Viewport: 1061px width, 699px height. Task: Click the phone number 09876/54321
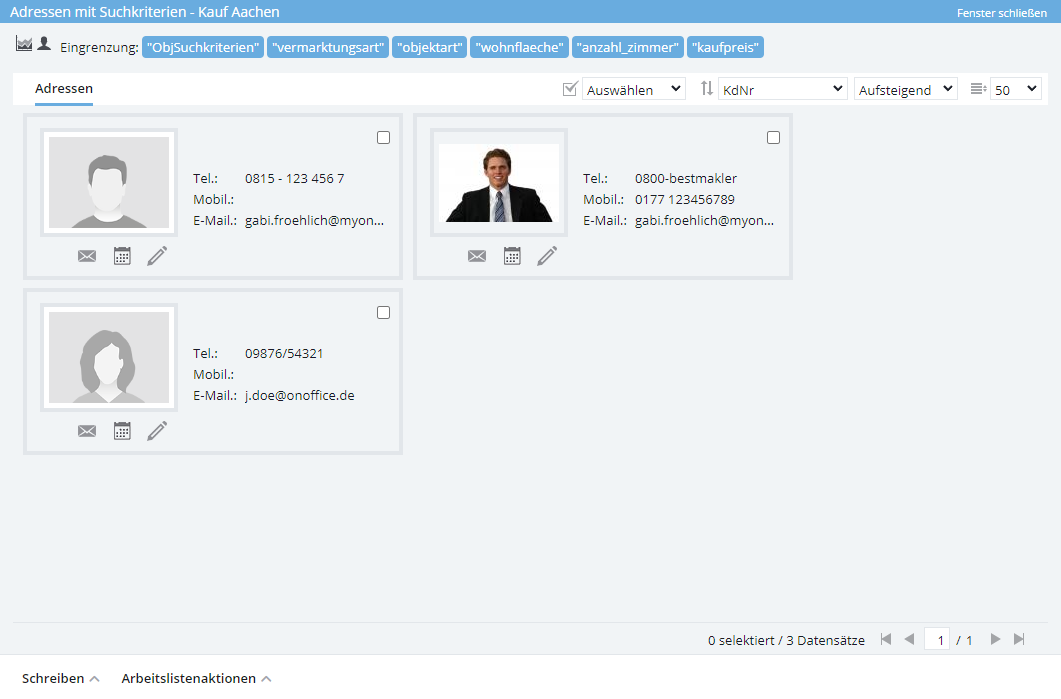(x=284, y=354)
